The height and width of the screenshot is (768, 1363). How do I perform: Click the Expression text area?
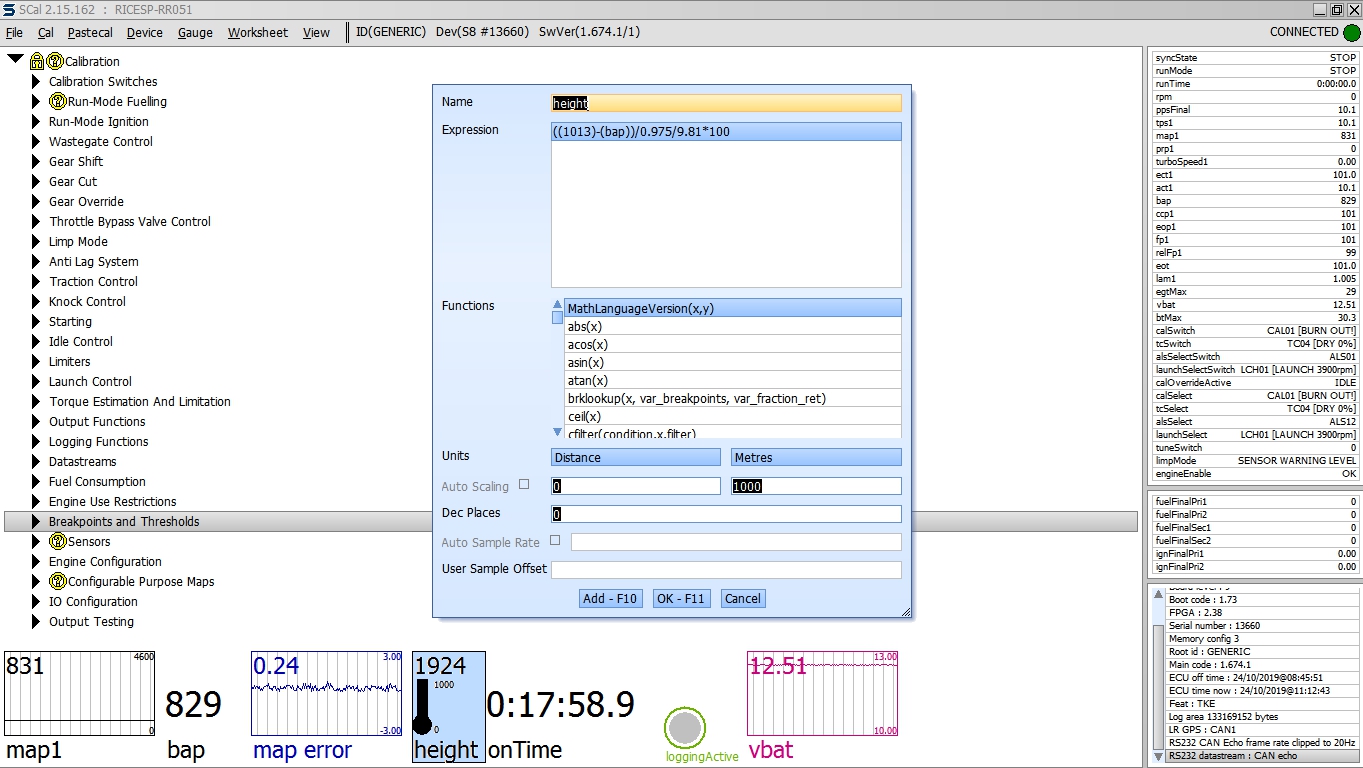pos(726,205)
